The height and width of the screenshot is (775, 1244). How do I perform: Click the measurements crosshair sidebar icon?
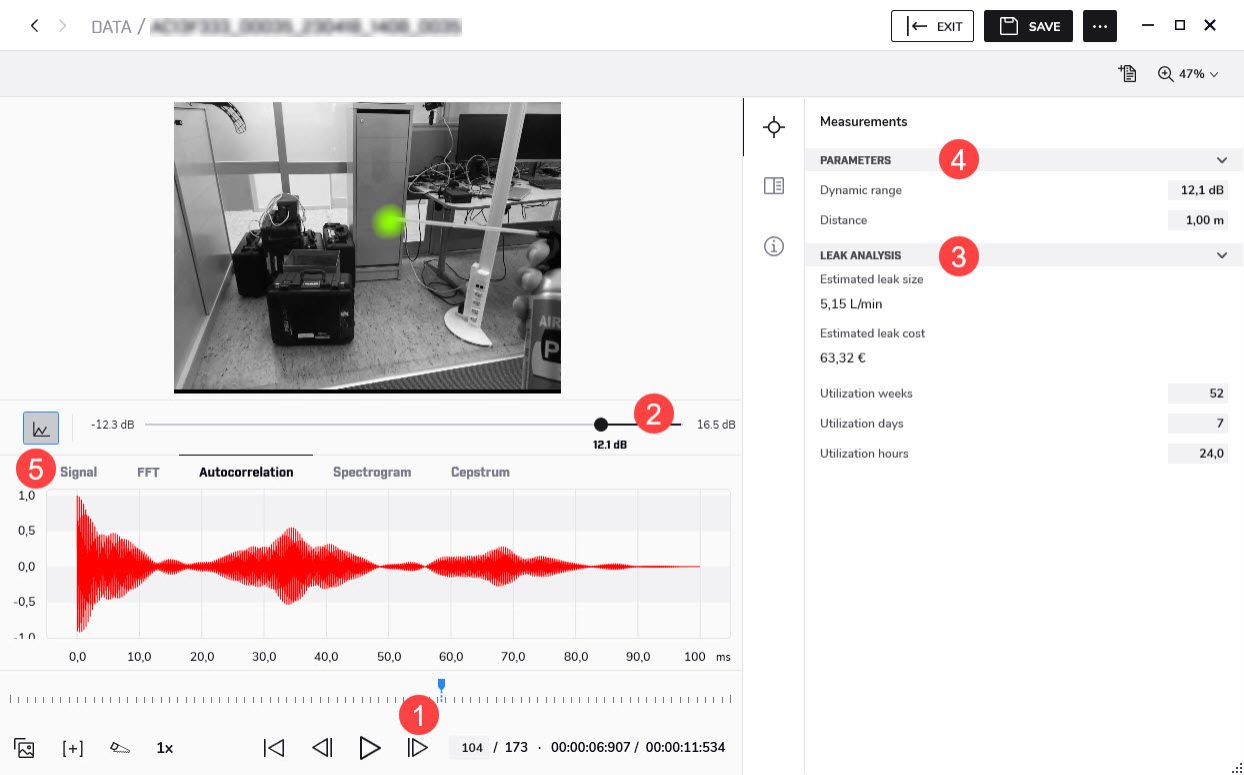[x=773, y=127]
